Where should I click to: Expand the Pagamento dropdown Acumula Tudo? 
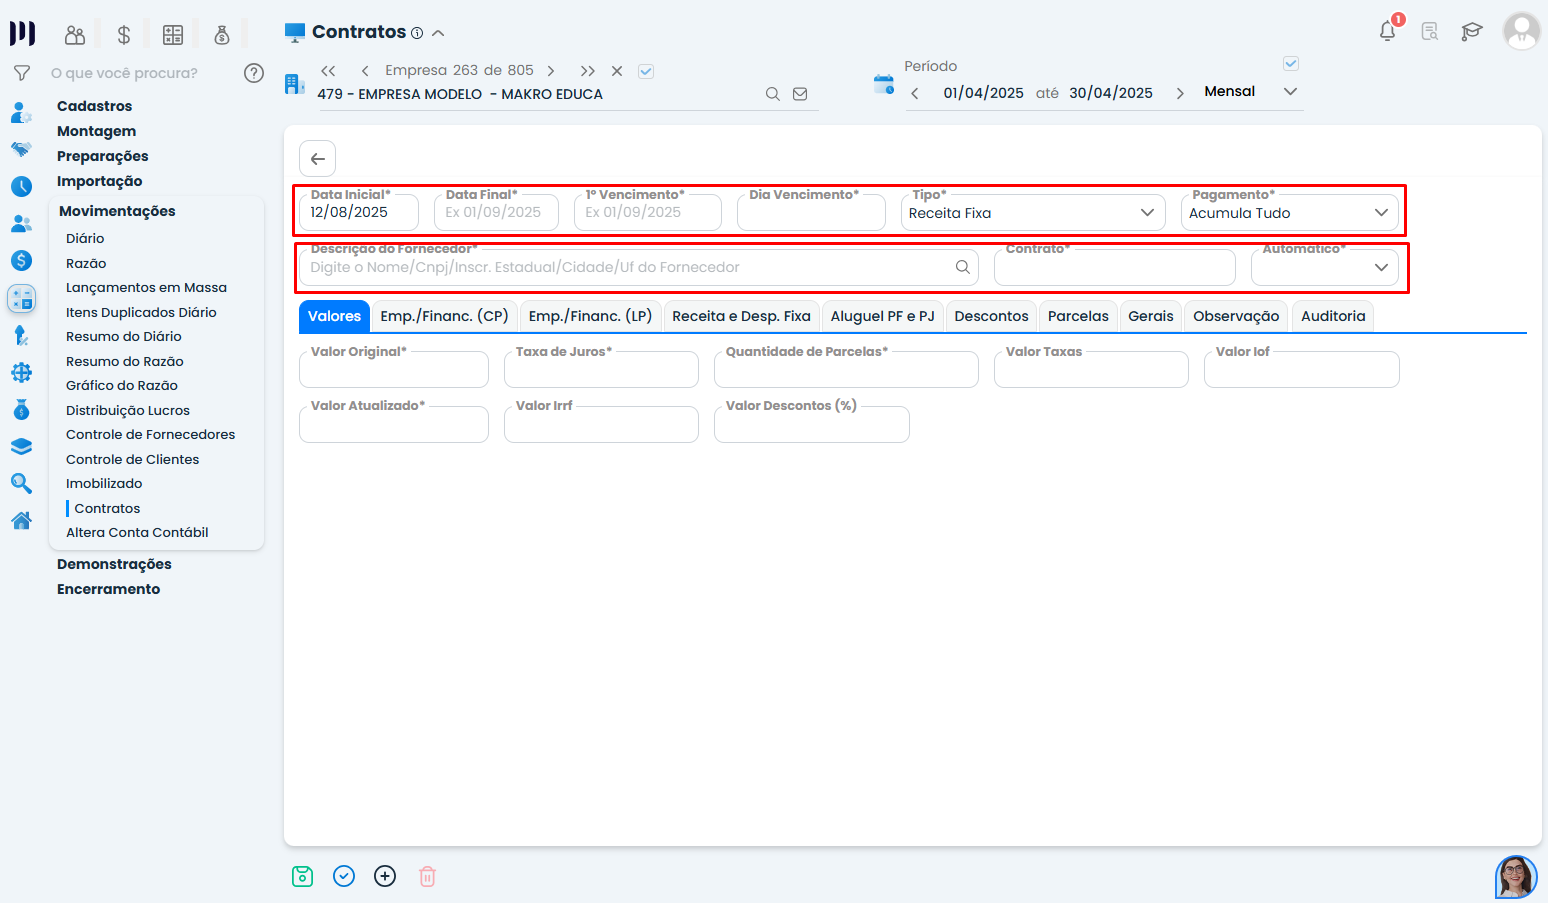[1288, 213]
